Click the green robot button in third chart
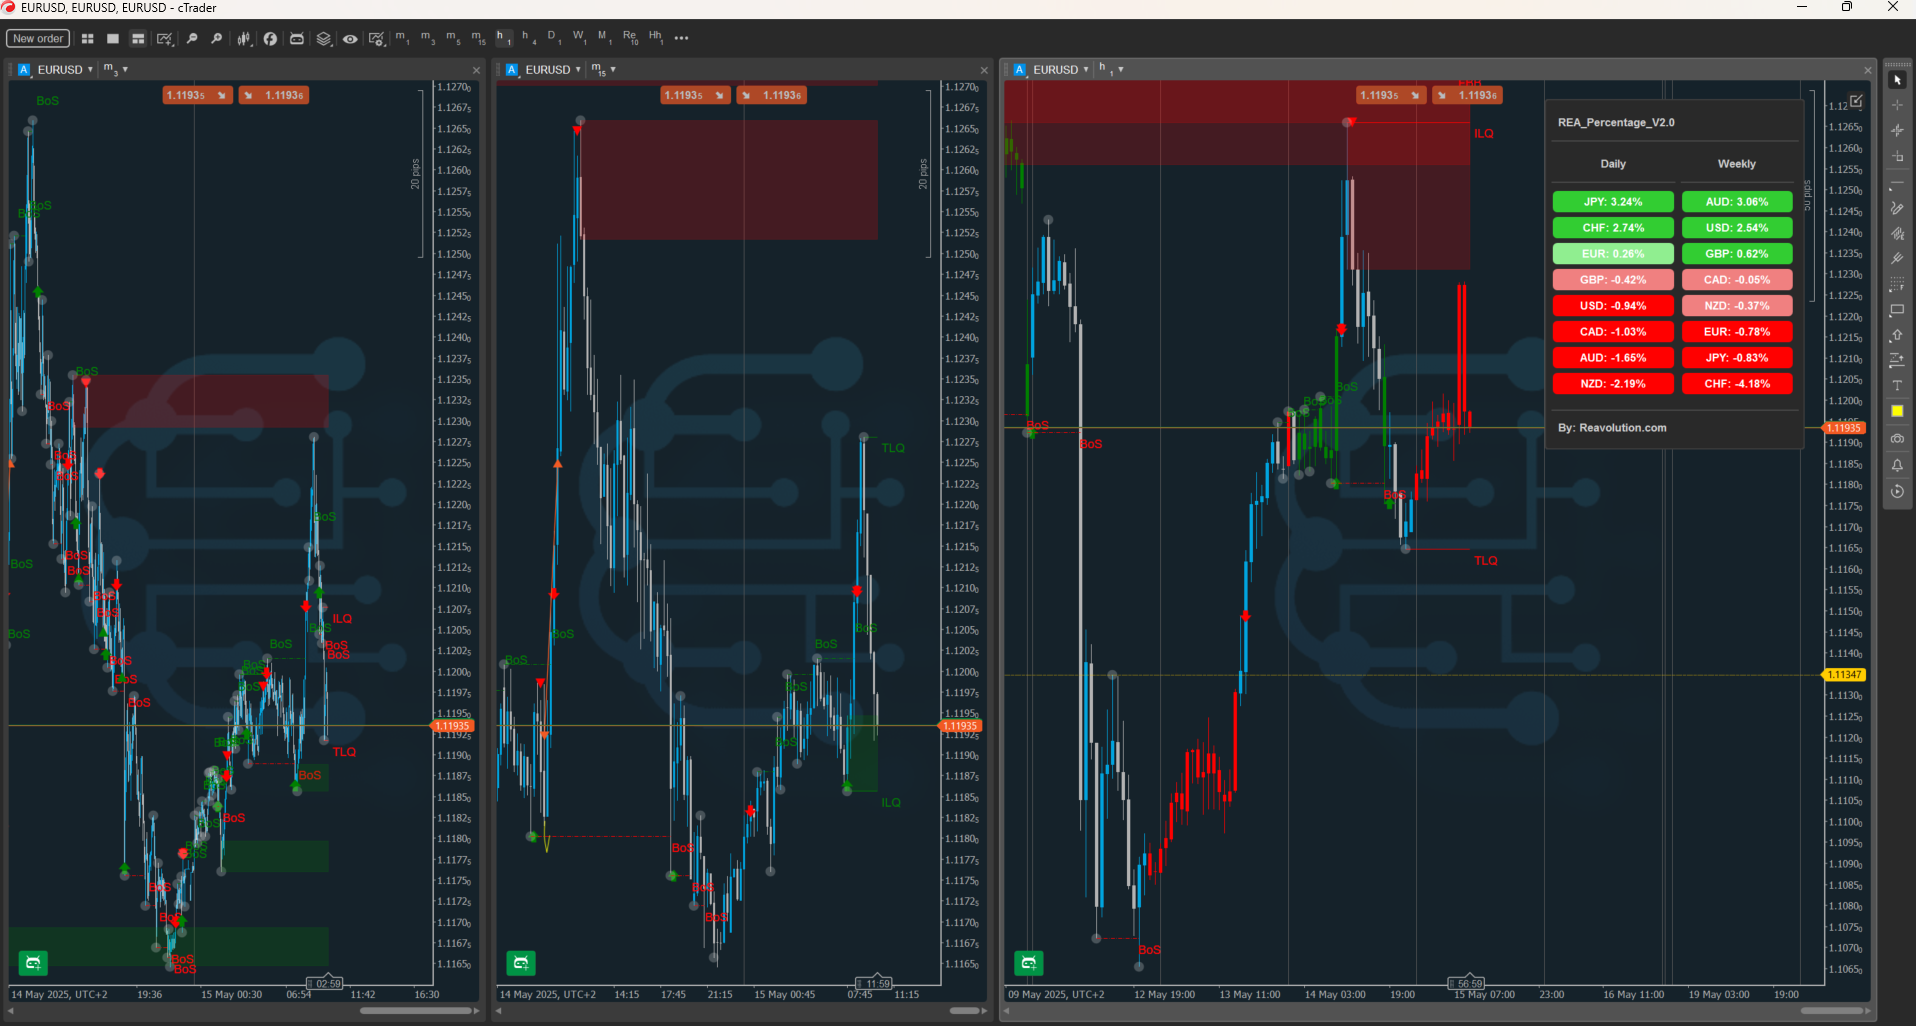Screen dimensions: 1916x1026 (x=1029, y=962)
